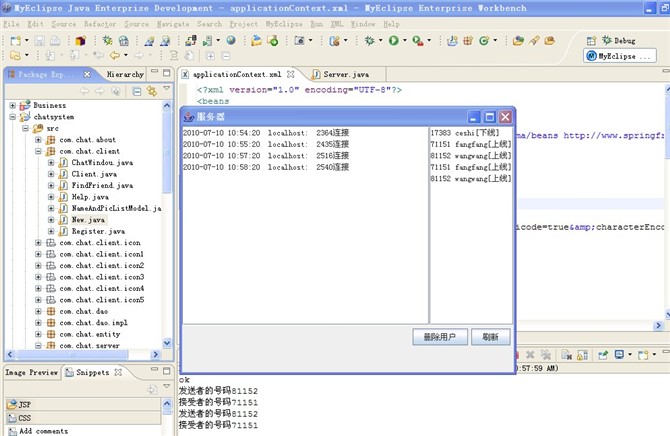
Task: Click the Debug bug icon in main toolbar
Action: (370, 41)
